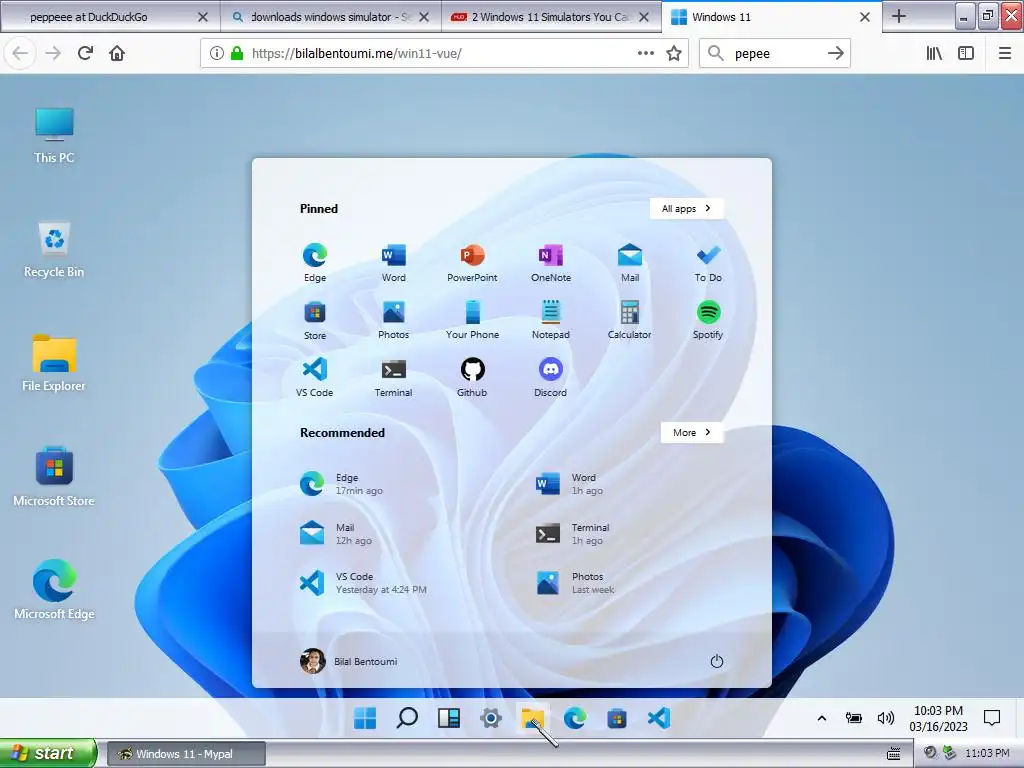The width and height of the screenshot is (1024, 768).
Task: Open the Widgets icon on the simulated taskbar
Action: (x=449, y=718)
